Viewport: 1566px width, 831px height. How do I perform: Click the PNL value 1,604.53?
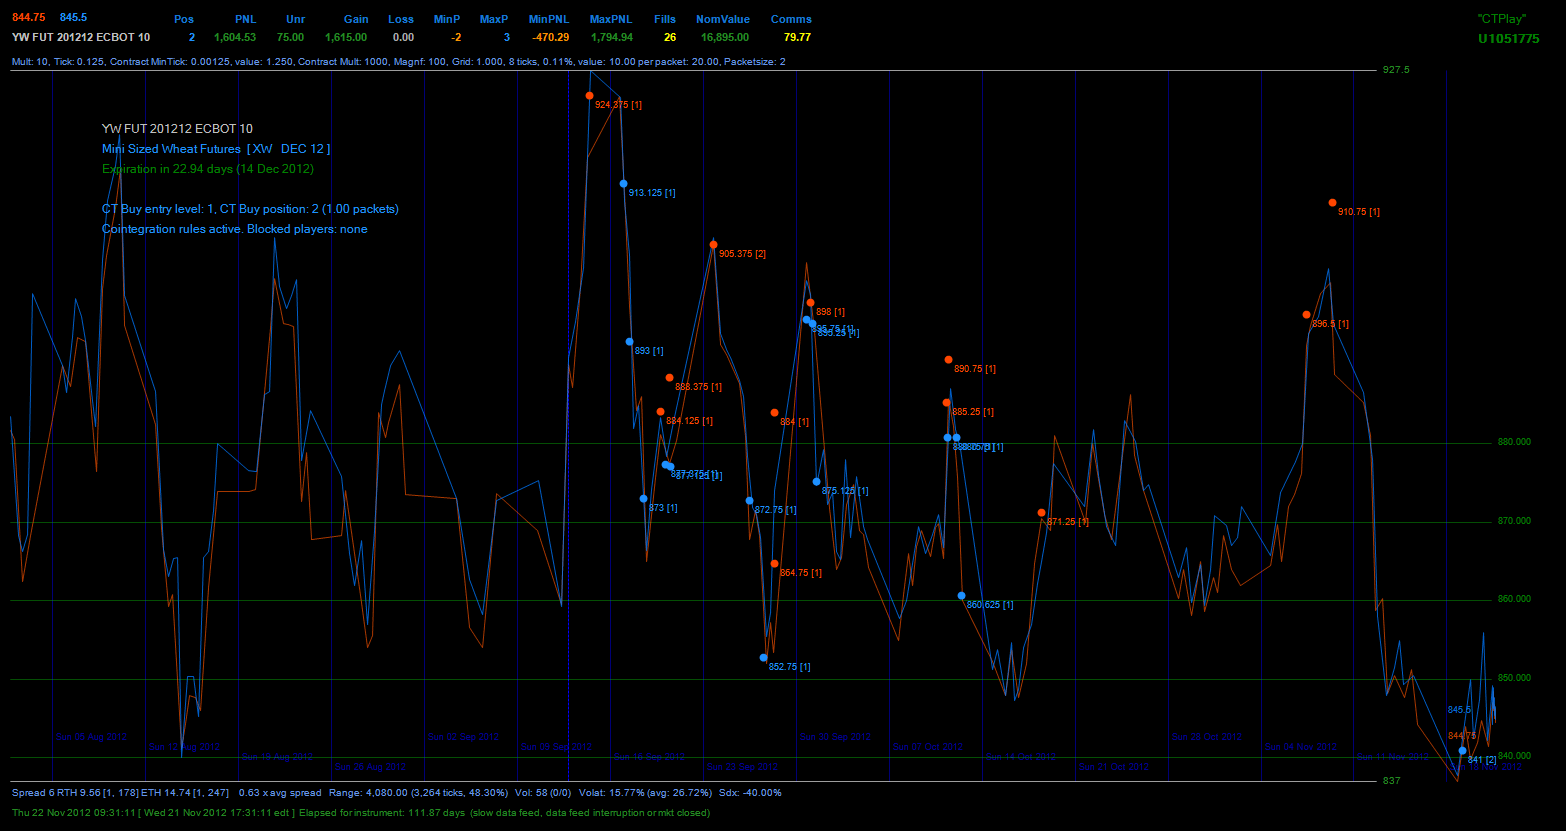(x=235, y=37)
